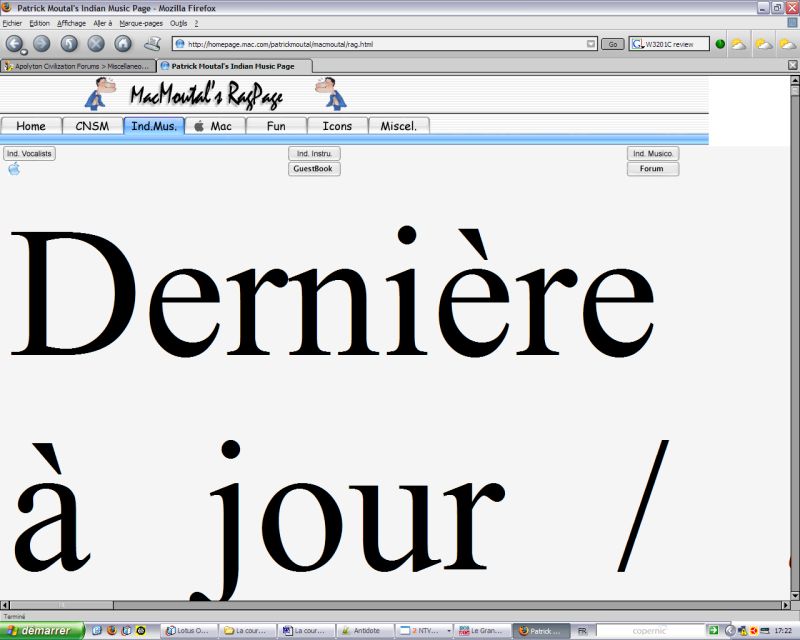Click the left bowing-man logo in the banner
Viewport: 800px width, 640px height.
pos(100,93)
